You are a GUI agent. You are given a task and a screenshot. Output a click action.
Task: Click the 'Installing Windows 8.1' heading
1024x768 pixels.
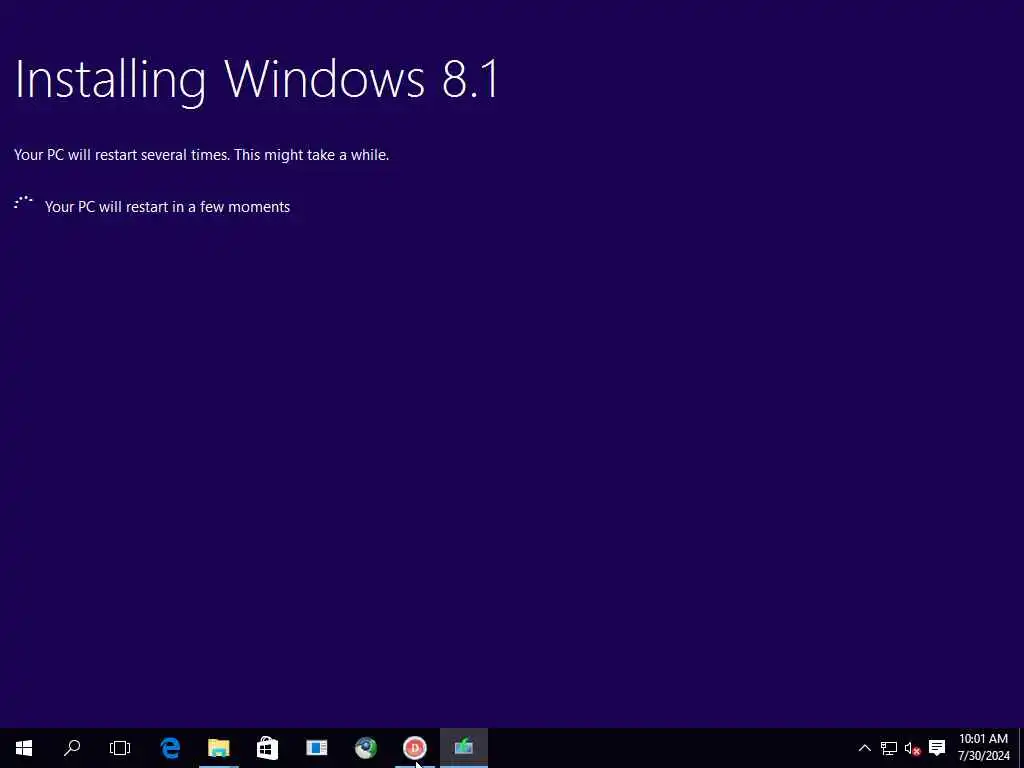(257, 80)
